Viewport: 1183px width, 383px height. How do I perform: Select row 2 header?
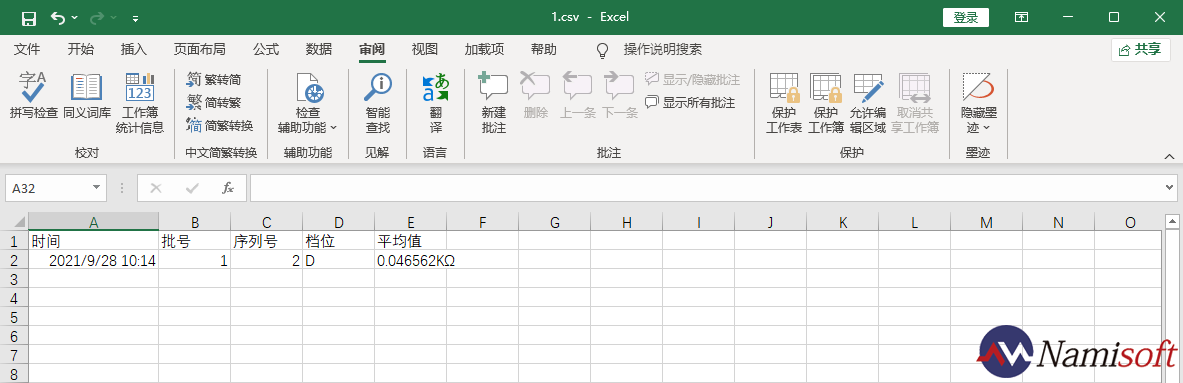[x=14, y=260]
